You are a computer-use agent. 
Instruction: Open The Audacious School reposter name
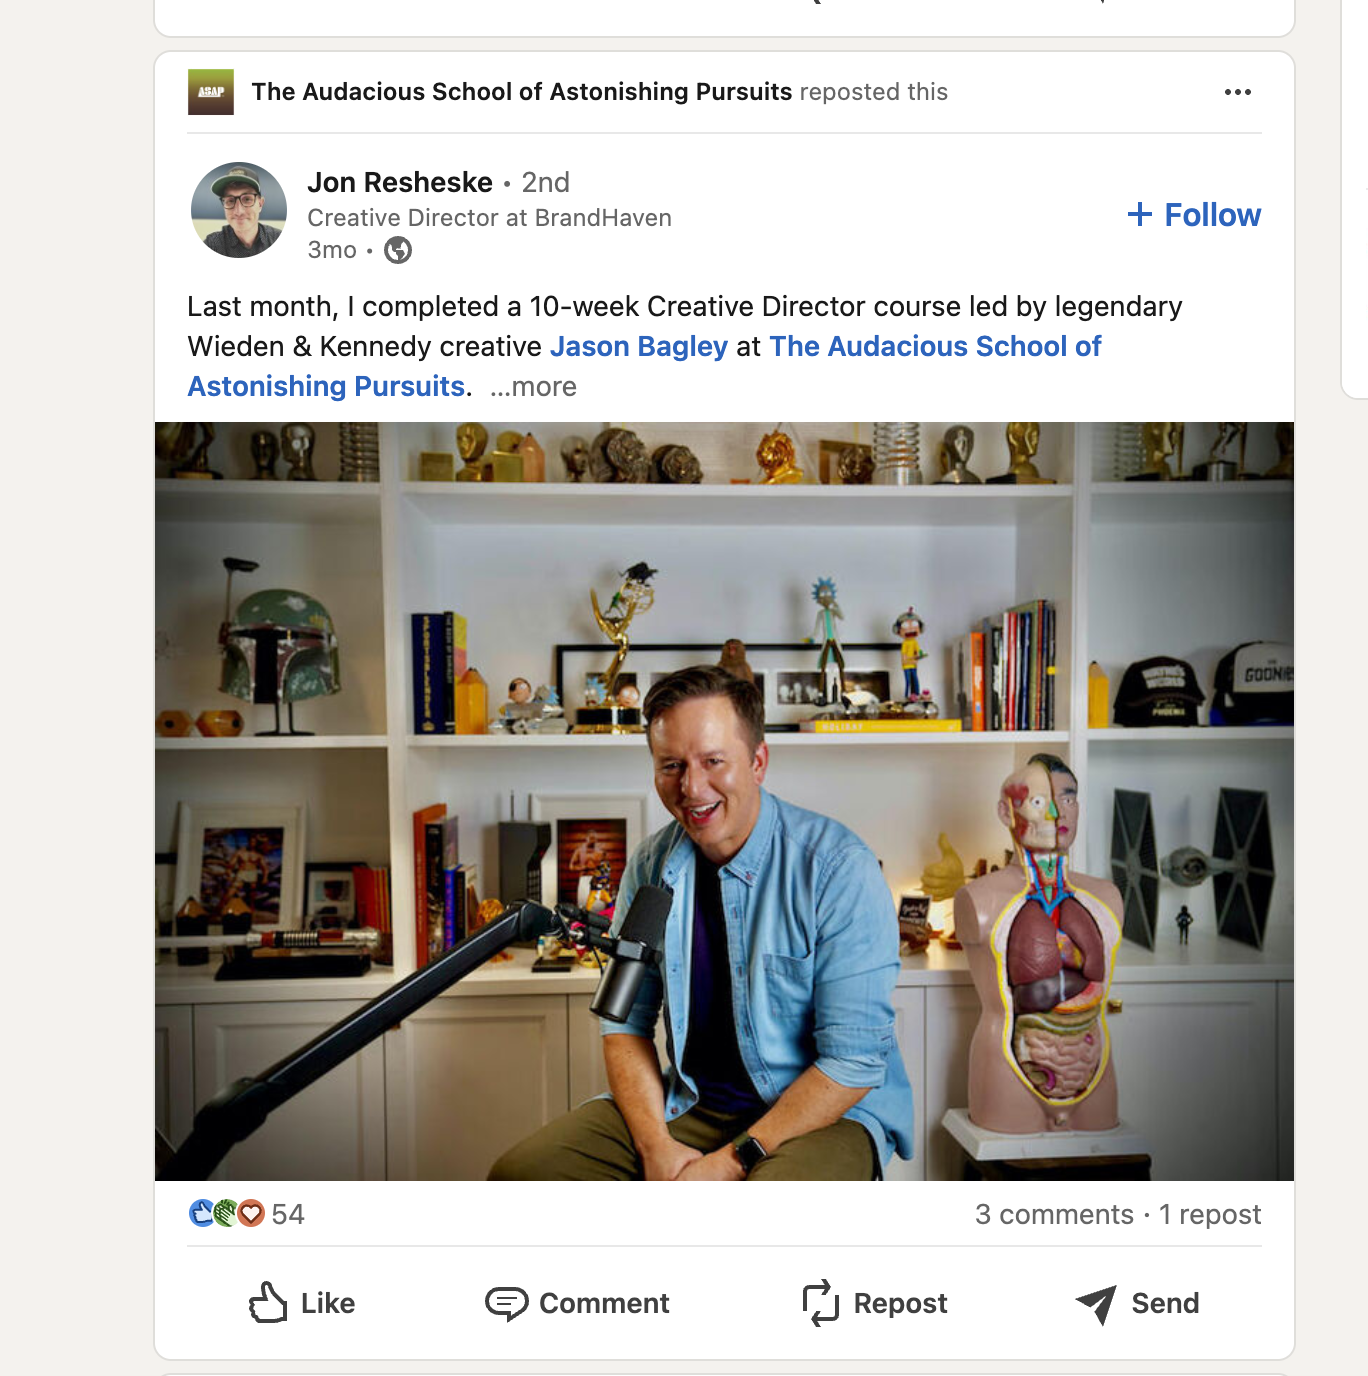521,92
